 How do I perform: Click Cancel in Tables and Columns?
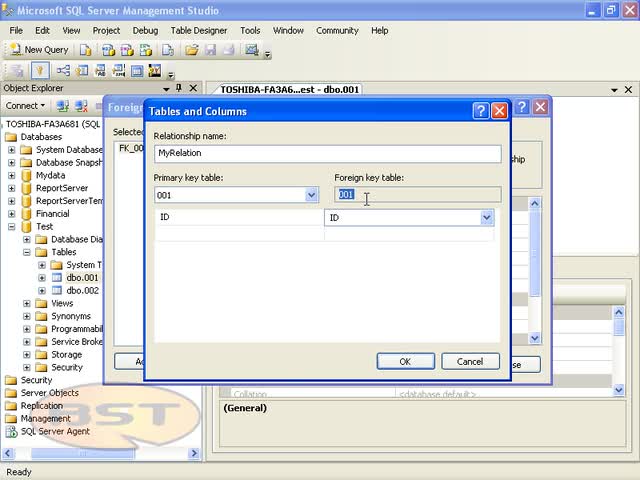tap(470, 362)
